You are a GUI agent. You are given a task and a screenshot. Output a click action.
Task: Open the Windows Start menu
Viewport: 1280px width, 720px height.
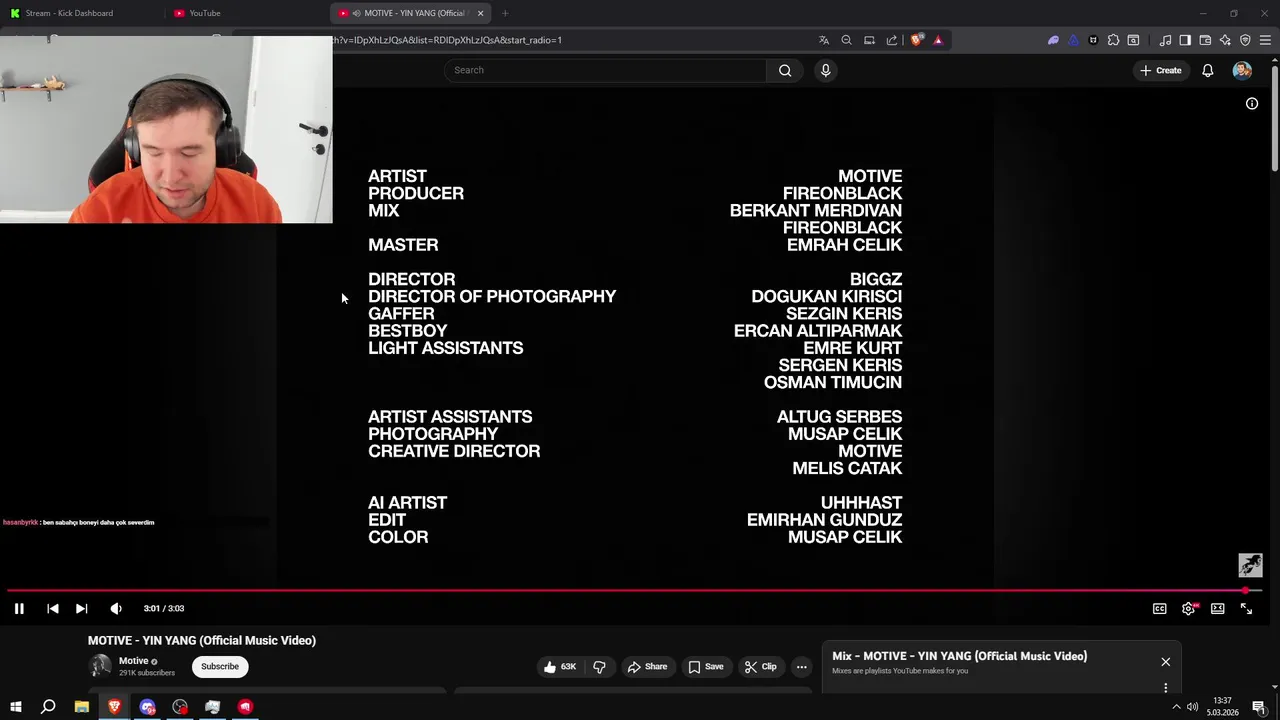click(x=16, y=707)
